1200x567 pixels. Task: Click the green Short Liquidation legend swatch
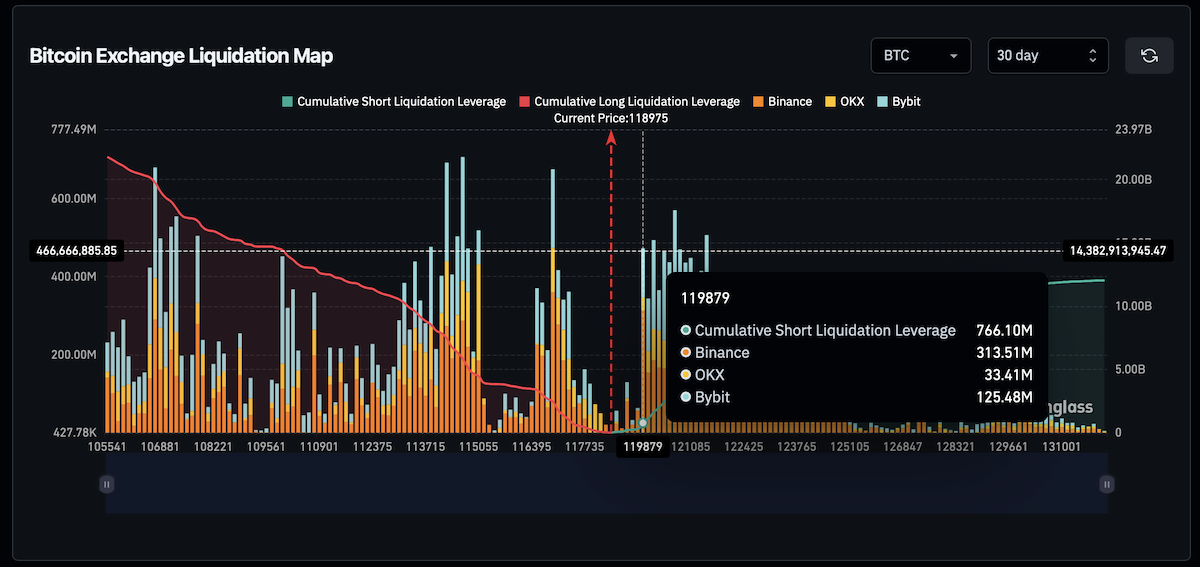pos(288,102)
